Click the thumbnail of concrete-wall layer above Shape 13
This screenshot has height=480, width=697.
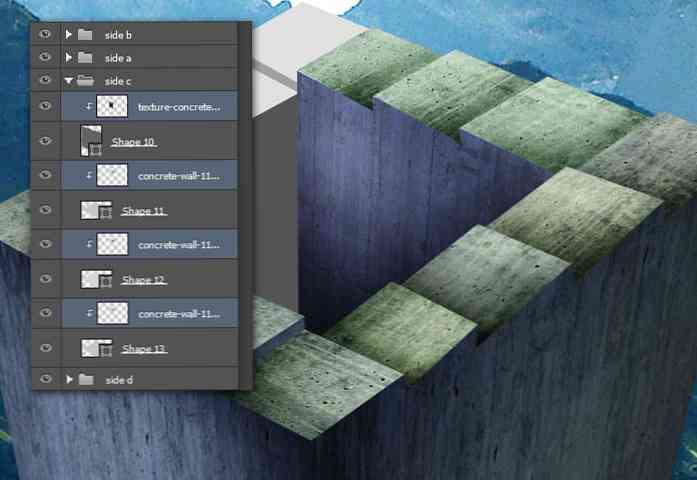[x=112, y=313]
